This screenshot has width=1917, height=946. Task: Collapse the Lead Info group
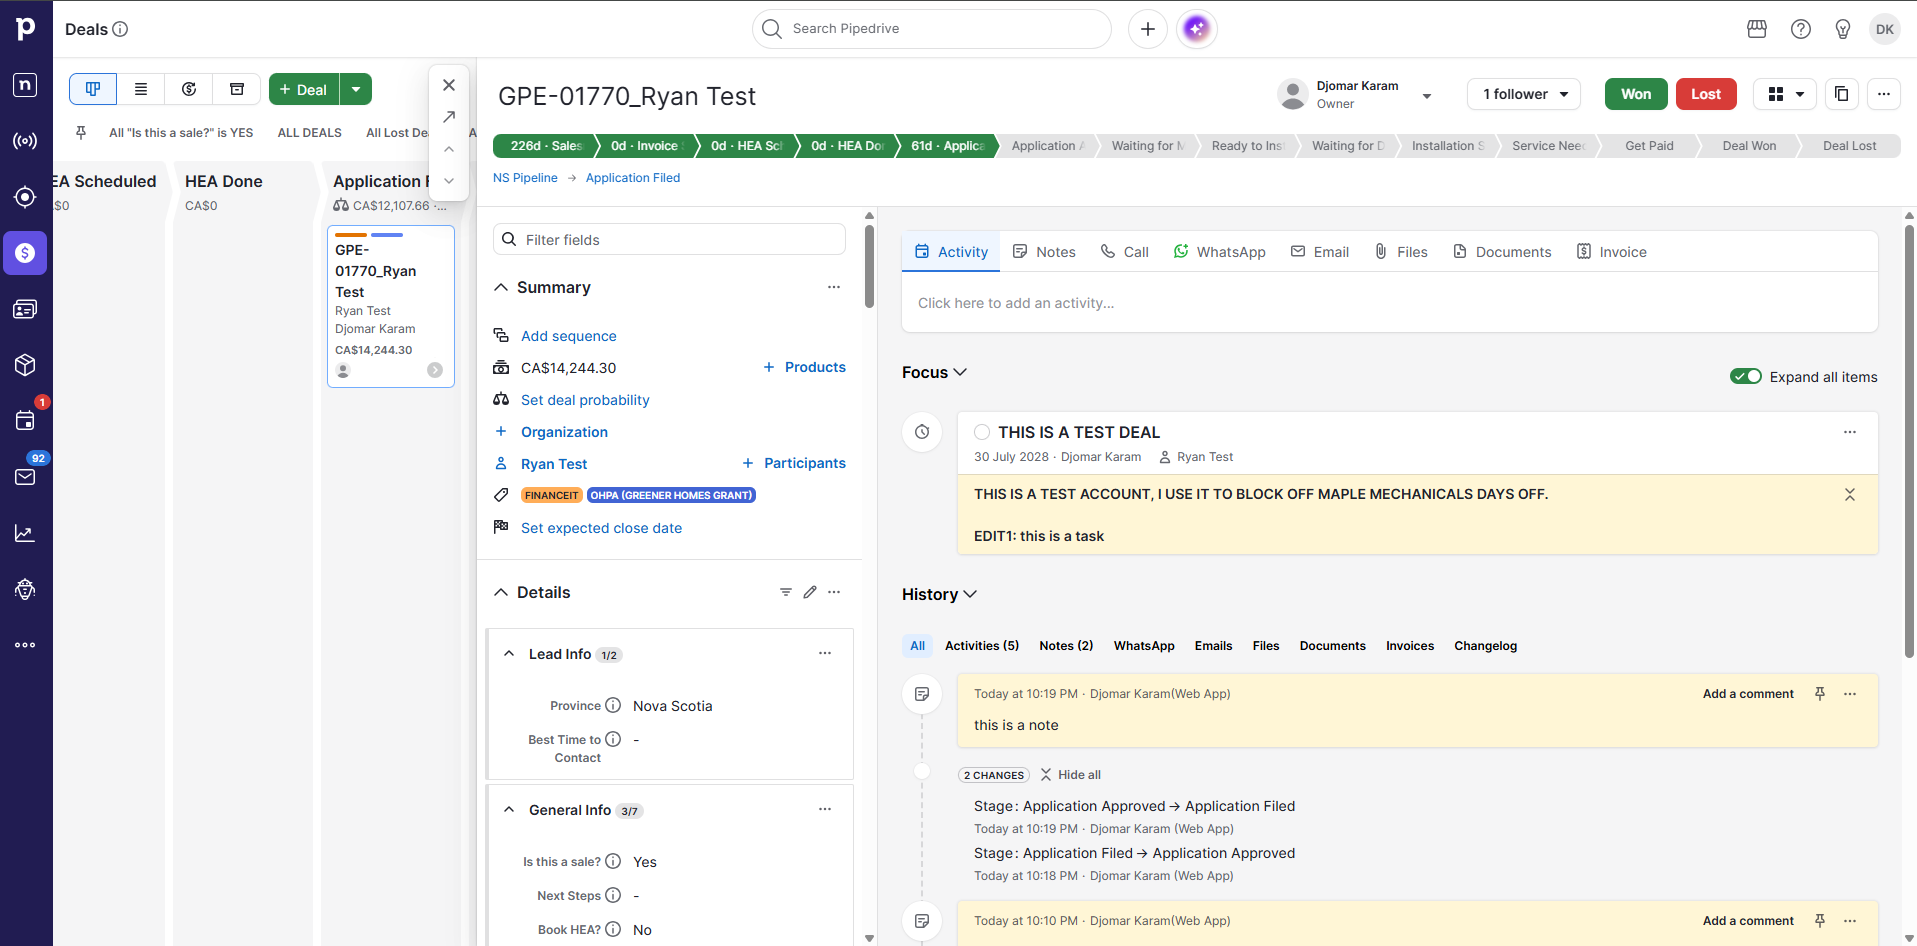pos(509,654)
